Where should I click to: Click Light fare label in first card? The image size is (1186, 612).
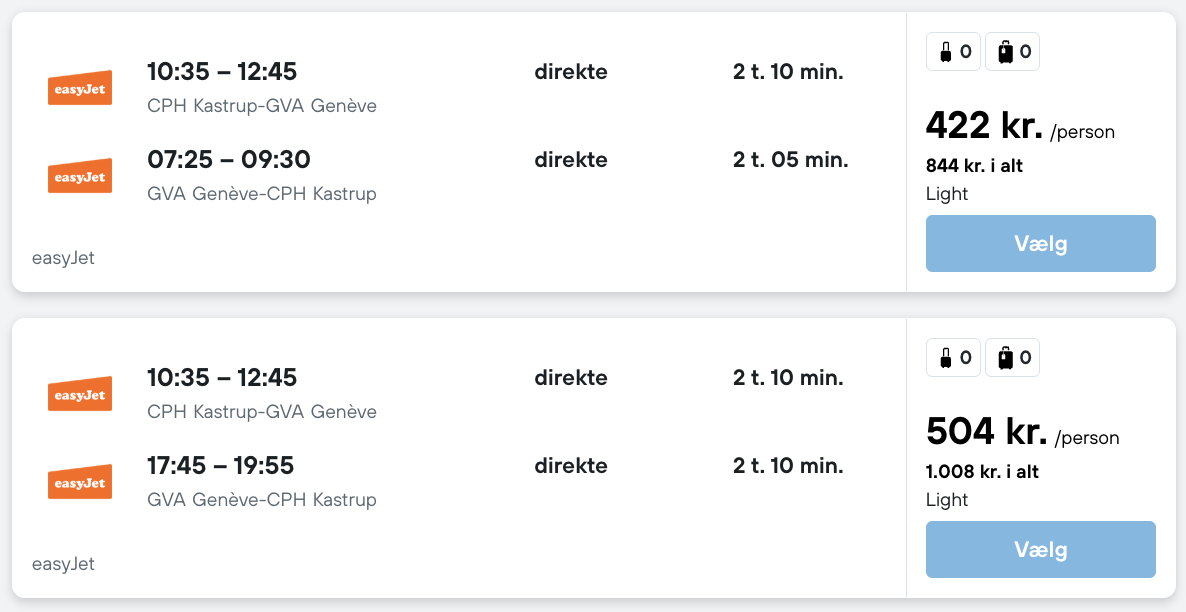tap(947, 194)
